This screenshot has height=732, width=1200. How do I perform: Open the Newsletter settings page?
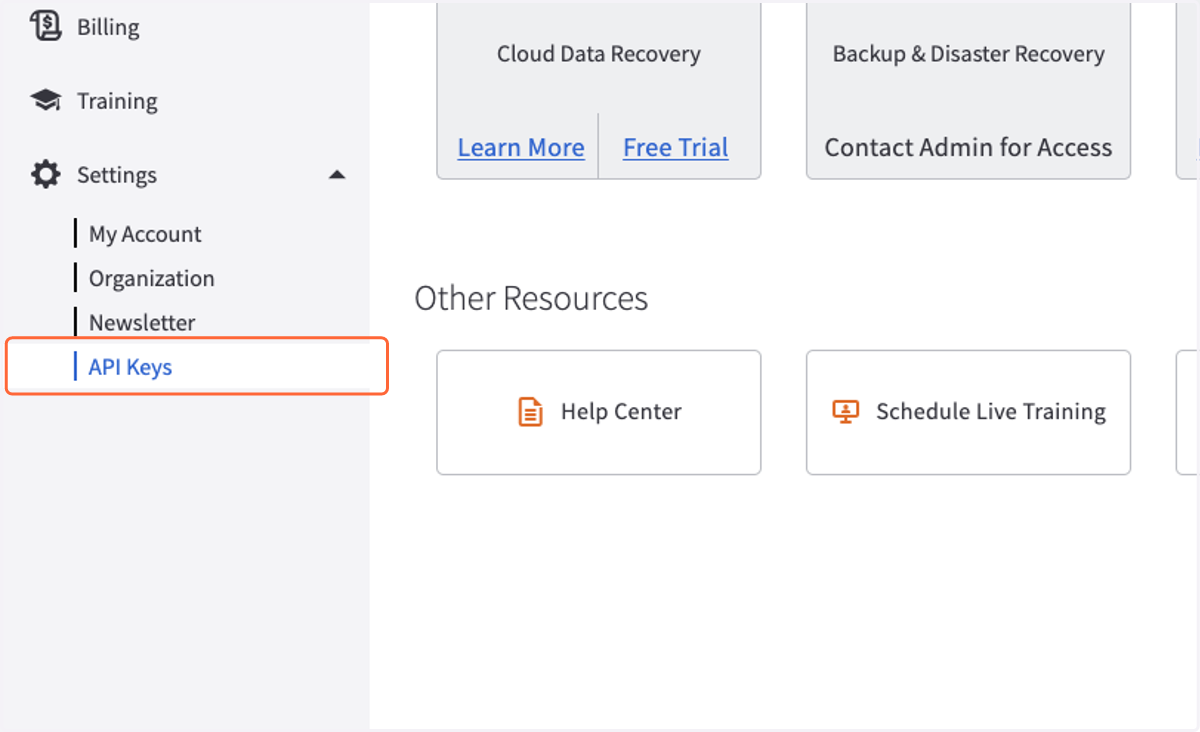[x=142, y=323]
